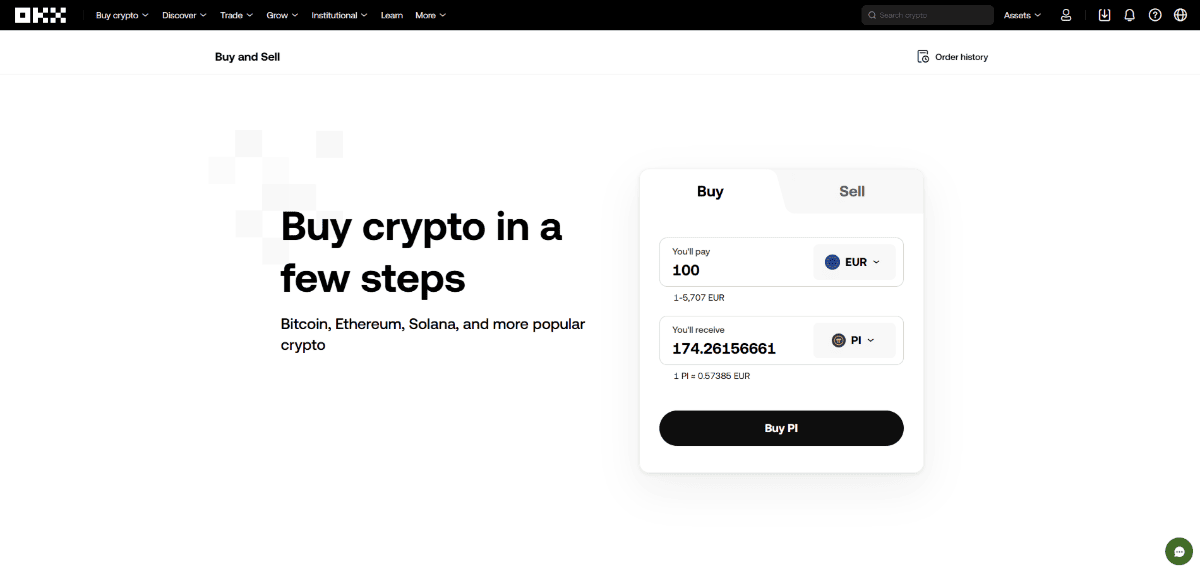This screenshot has width=1200, height=574.
Task: Open the Assets dropdown
Action: [1022, 15]
